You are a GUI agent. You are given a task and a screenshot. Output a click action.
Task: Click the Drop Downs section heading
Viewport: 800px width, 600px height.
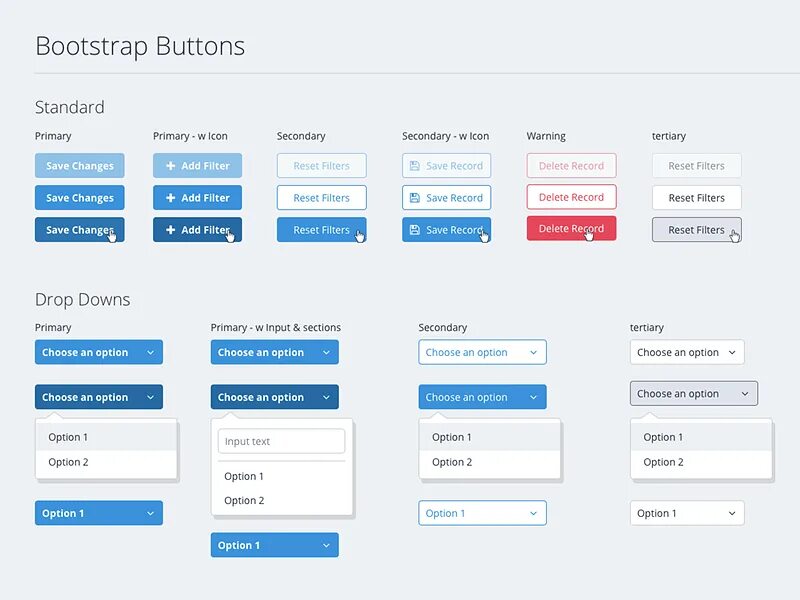click(x=82, y=299)
